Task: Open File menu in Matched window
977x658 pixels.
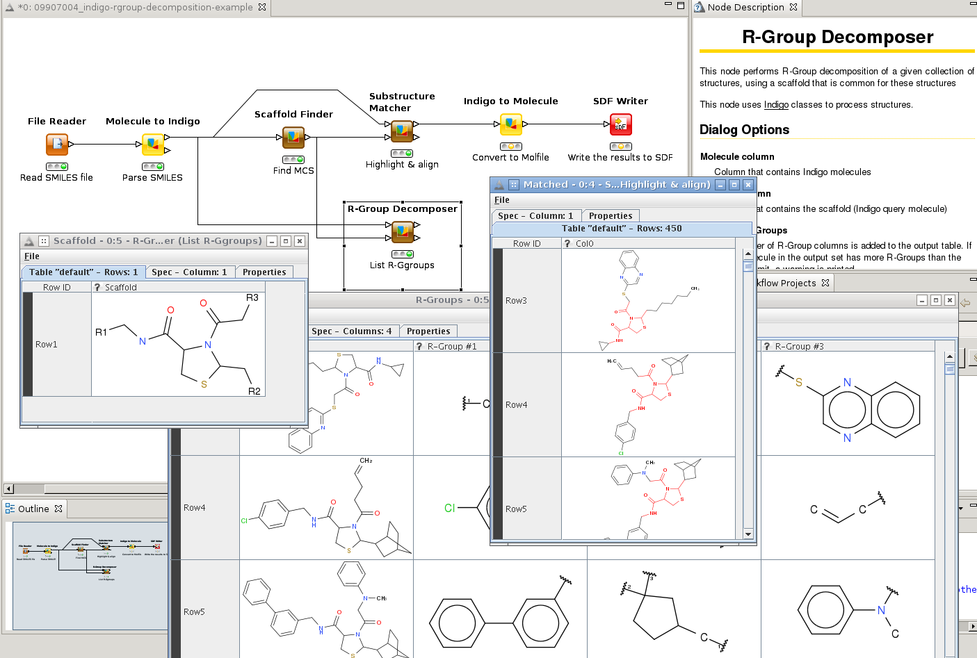Action: 502,200
